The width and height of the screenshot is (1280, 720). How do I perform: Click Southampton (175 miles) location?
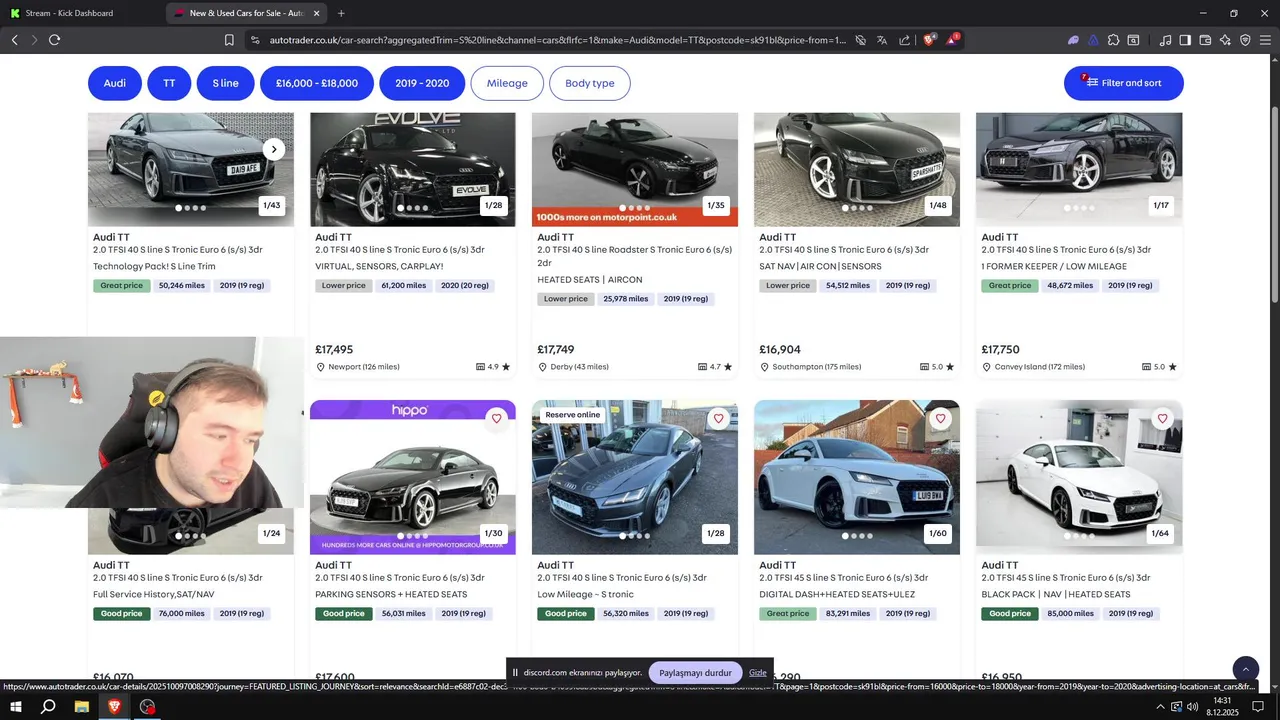(x=810, y=367)
